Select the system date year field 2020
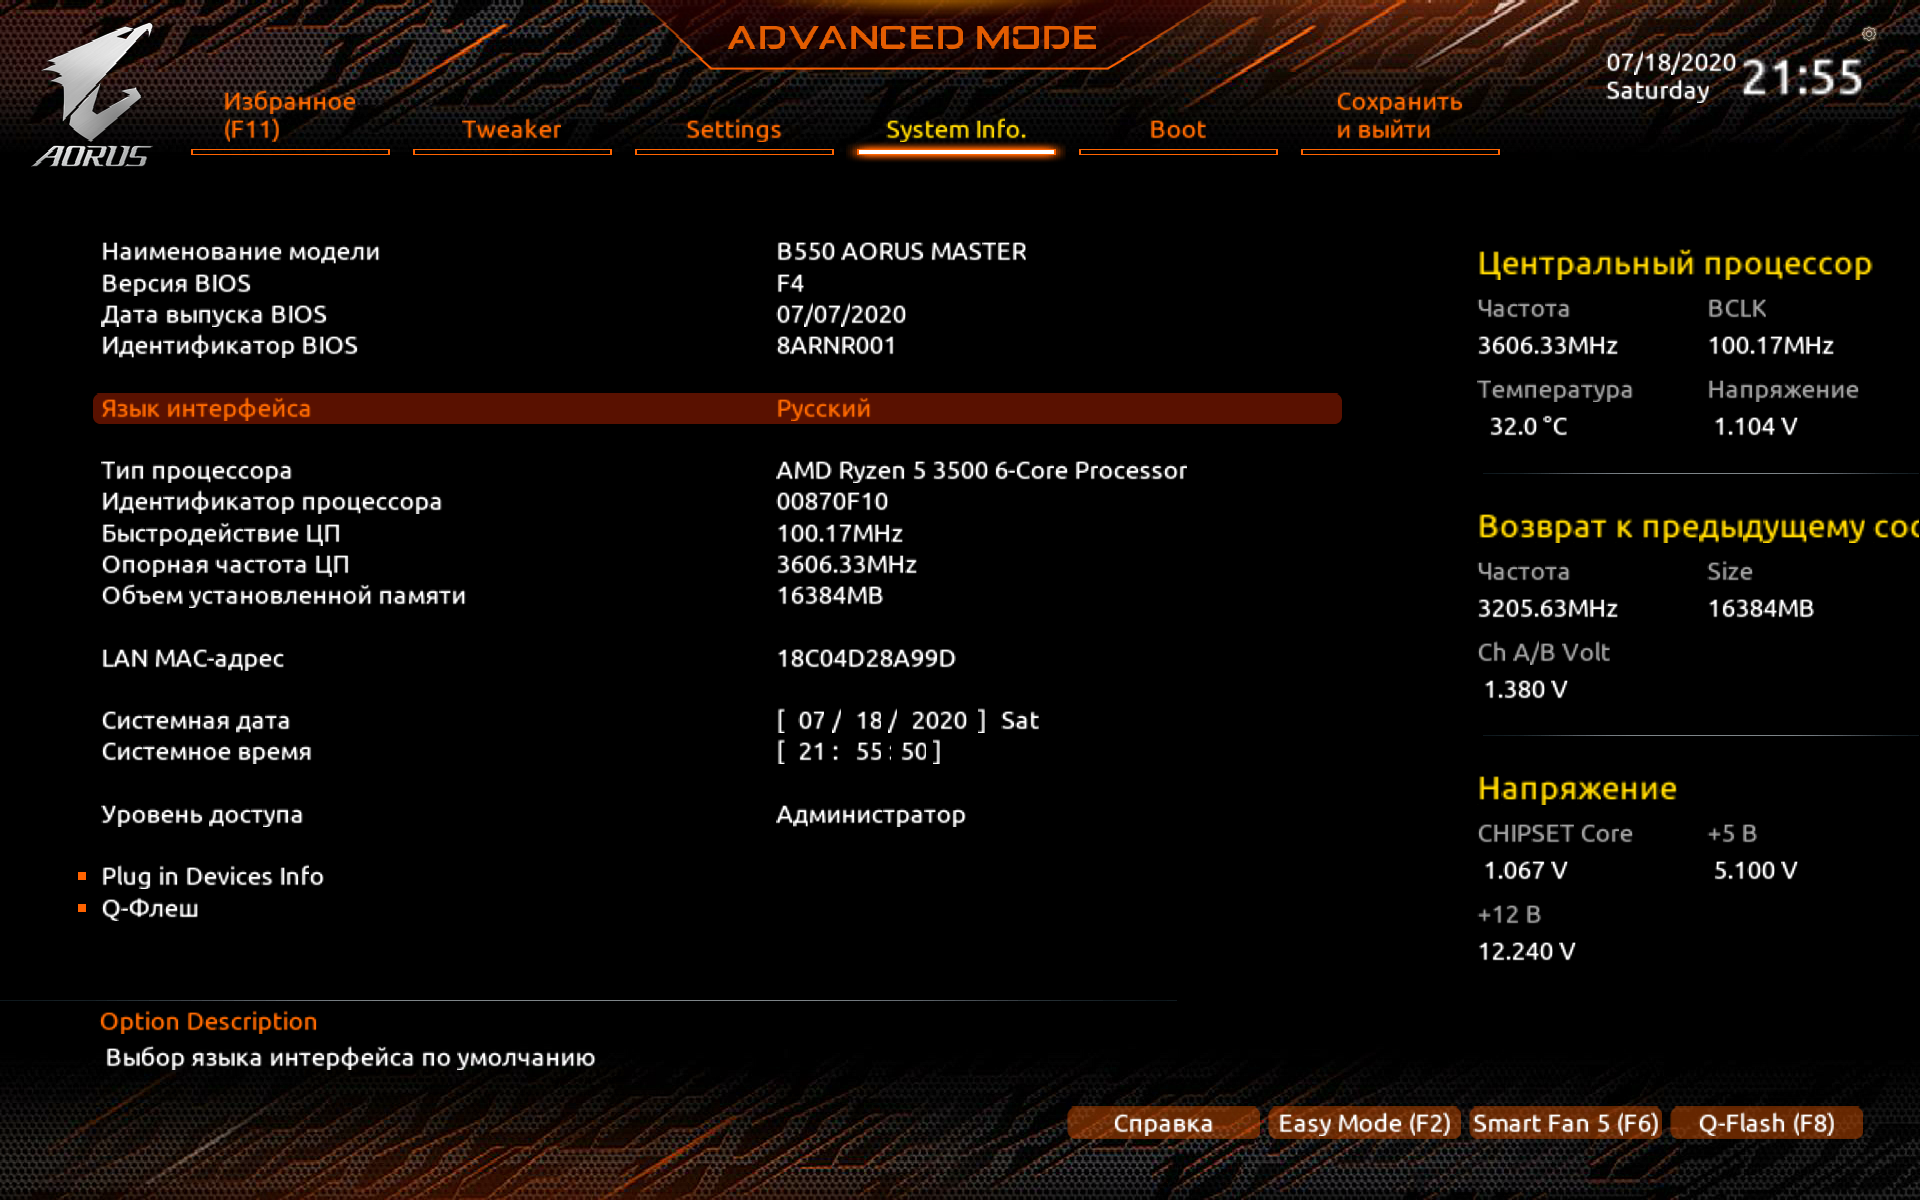 click(938, 721)
